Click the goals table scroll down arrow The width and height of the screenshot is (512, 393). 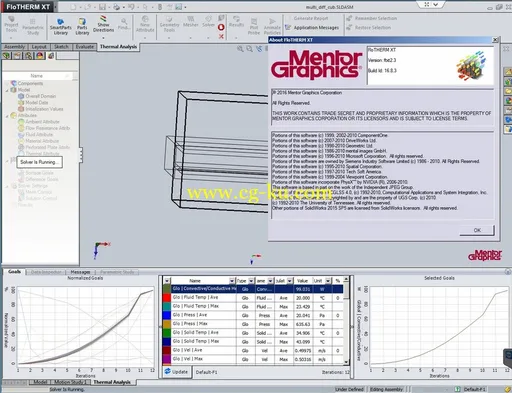pos(346,362)
